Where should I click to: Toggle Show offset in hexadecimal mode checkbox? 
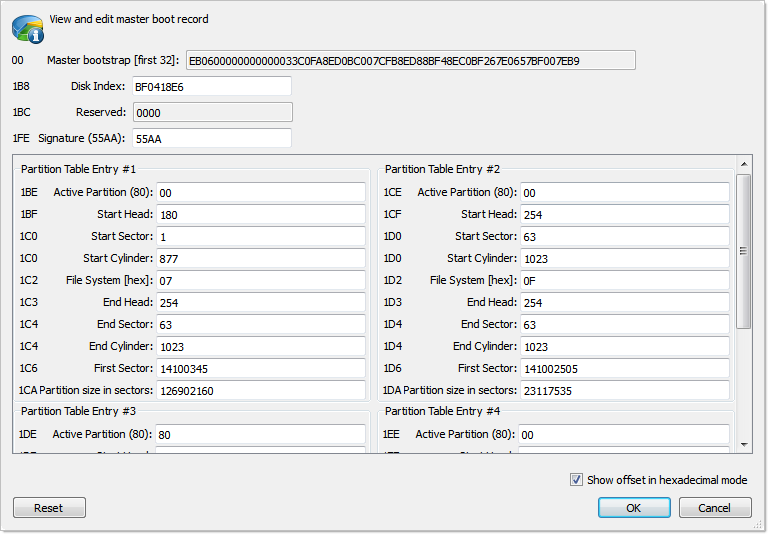tap(576, 480)
